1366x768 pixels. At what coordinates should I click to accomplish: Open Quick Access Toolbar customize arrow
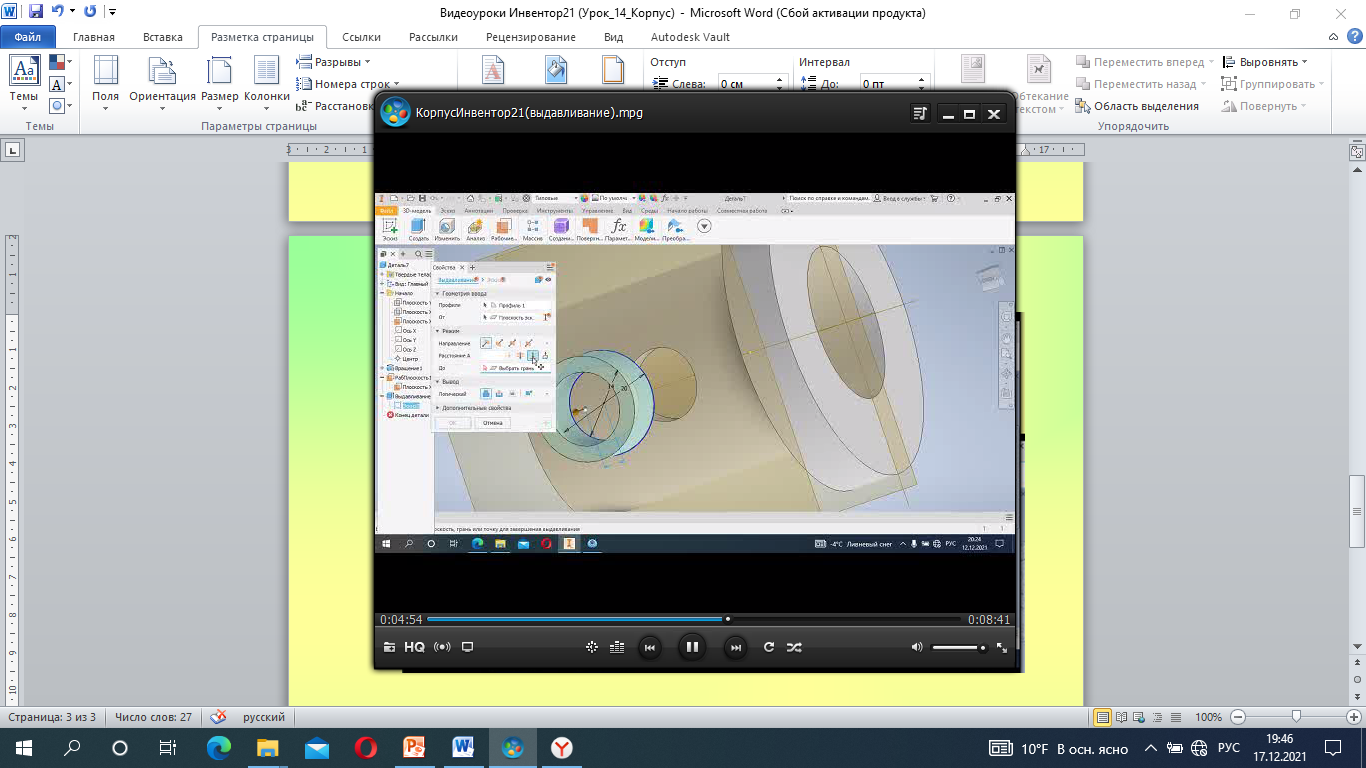coord(111,13)
